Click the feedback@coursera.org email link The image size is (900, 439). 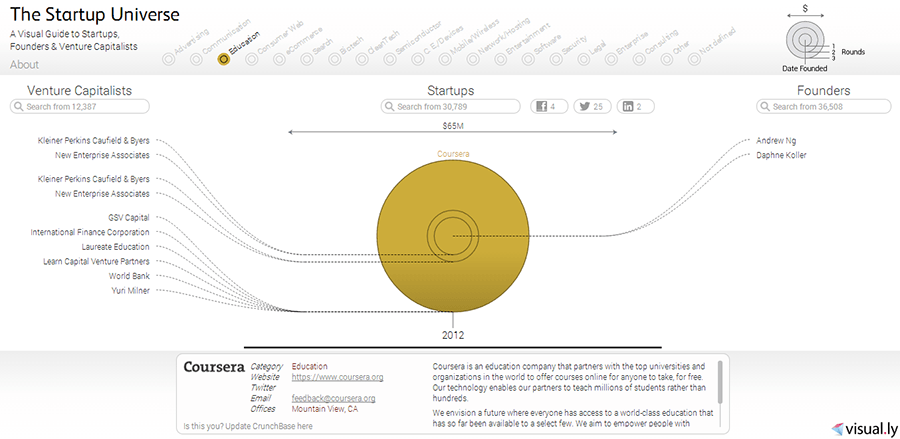coord(333,398)
